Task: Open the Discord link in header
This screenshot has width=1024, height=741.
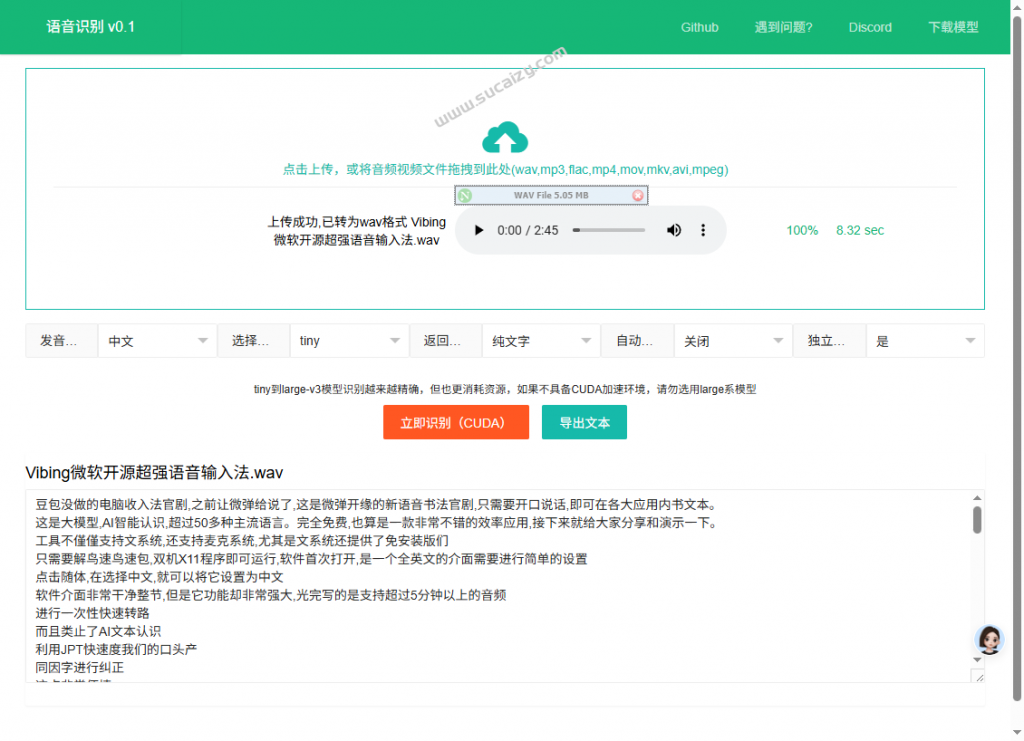Action: 870,27
